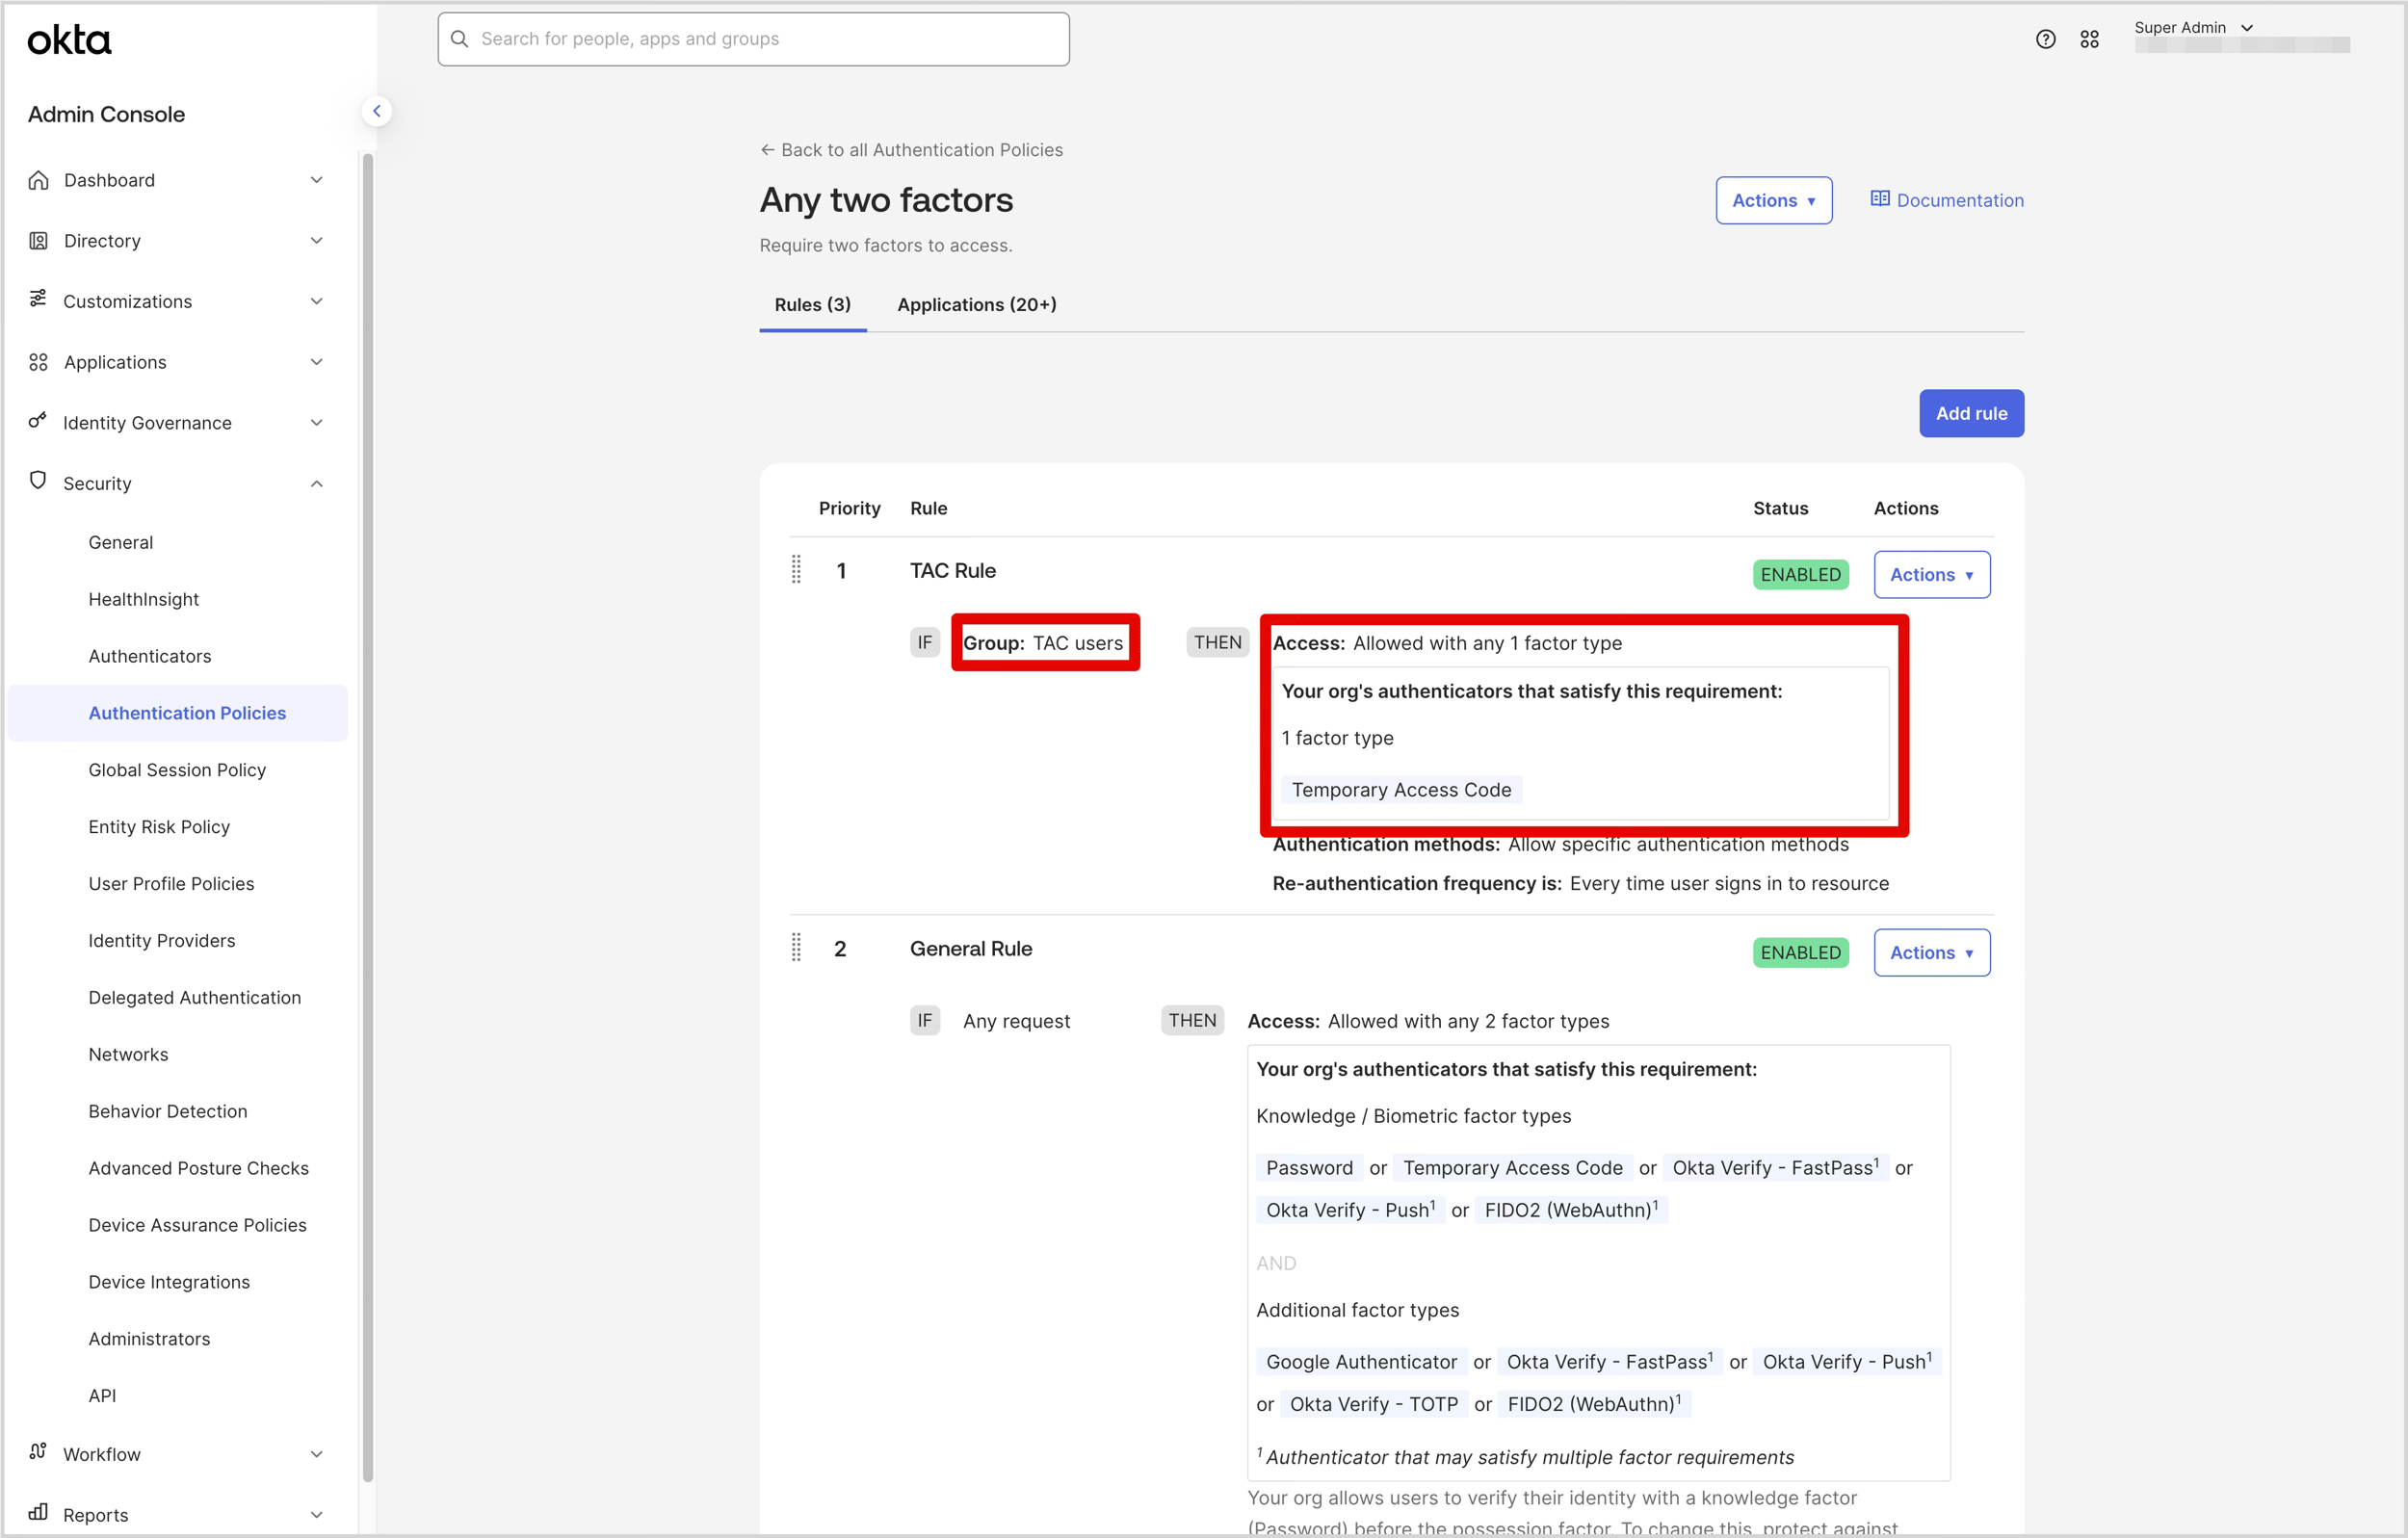The image size is (2408, 1538).
Task: Click the Applications grid icon in sidebar
Action: (x=39, y=362)
